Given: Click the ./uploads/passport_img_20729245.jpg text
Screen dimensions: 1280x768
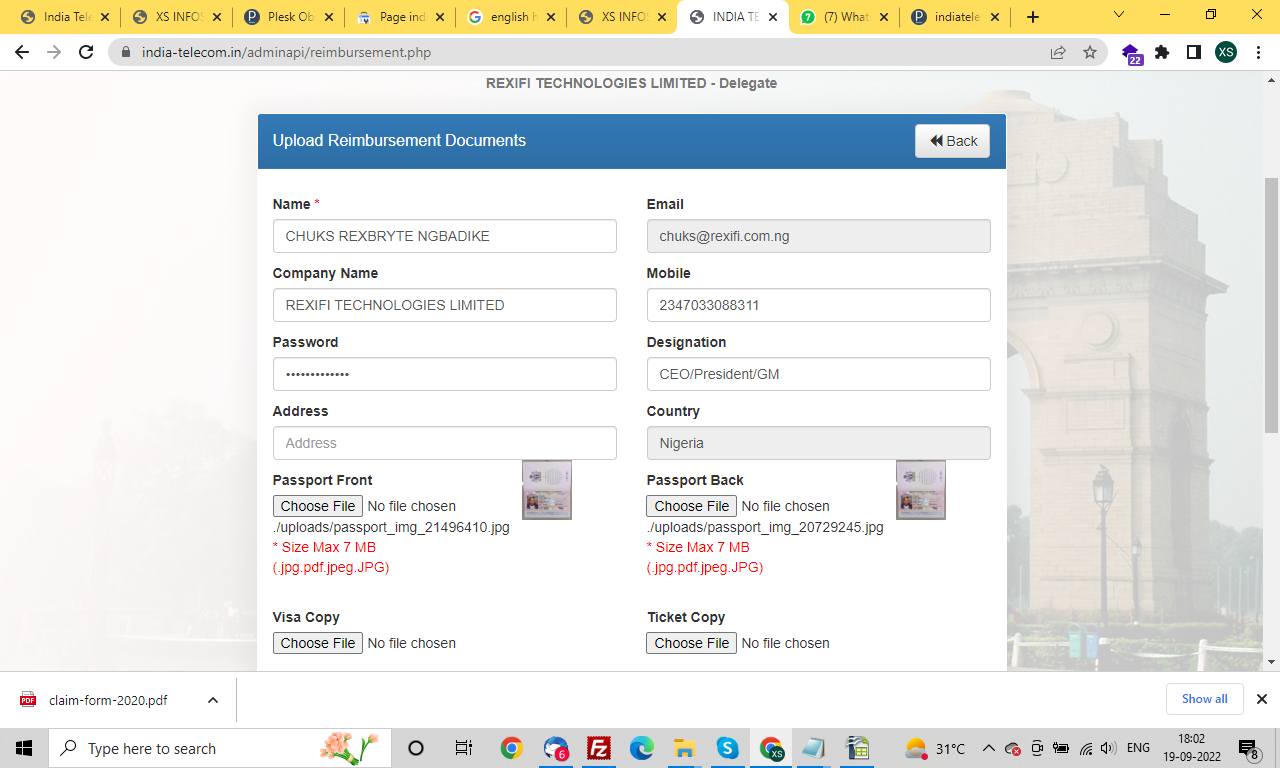Looking at the screenshot, I should coord(765,527).
